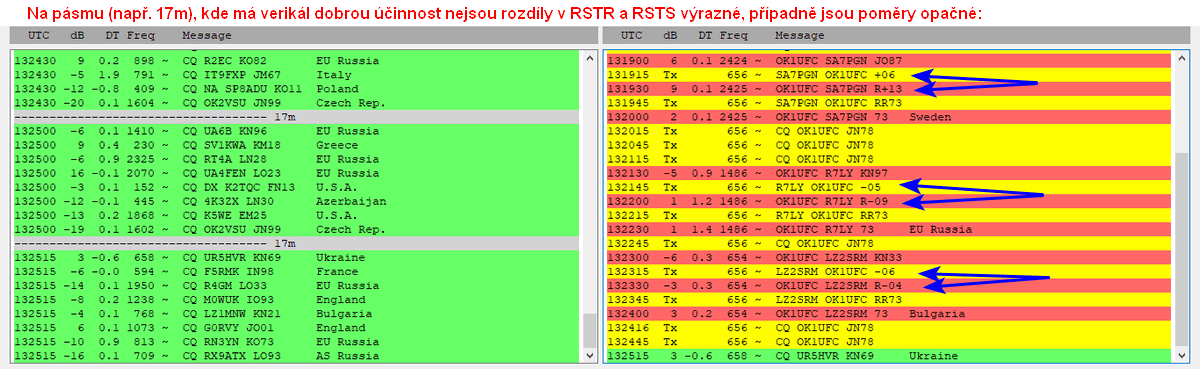Select Tx SA7PGN OK1UFC +06 yellow row
Viewport: 1200px width, 369px height.
coord(889,74)
